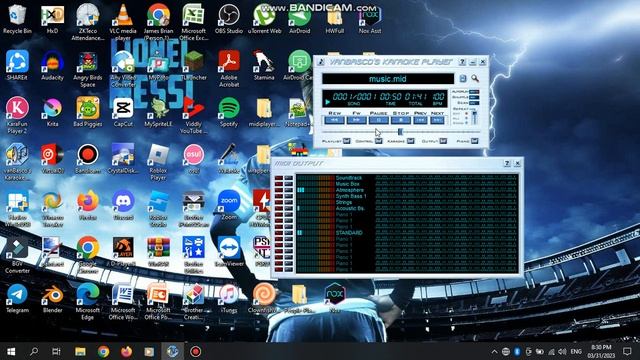This screenshot has height=360, width=640.
Task: Select Music Box instrument text
Action: pos(347,184)
